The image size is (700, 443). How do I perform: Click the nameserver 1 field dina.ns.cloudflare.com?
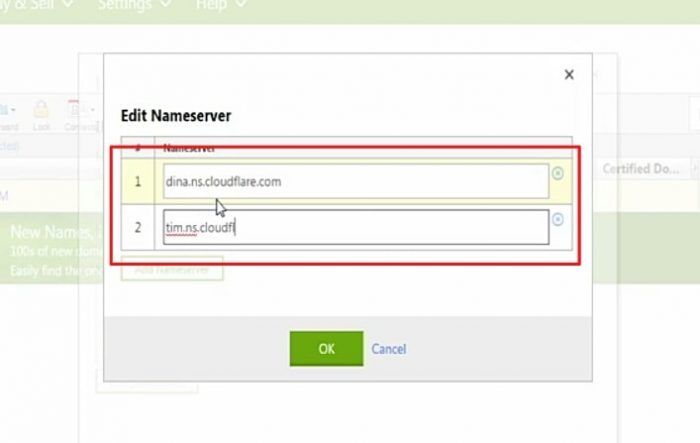point(356,181)
